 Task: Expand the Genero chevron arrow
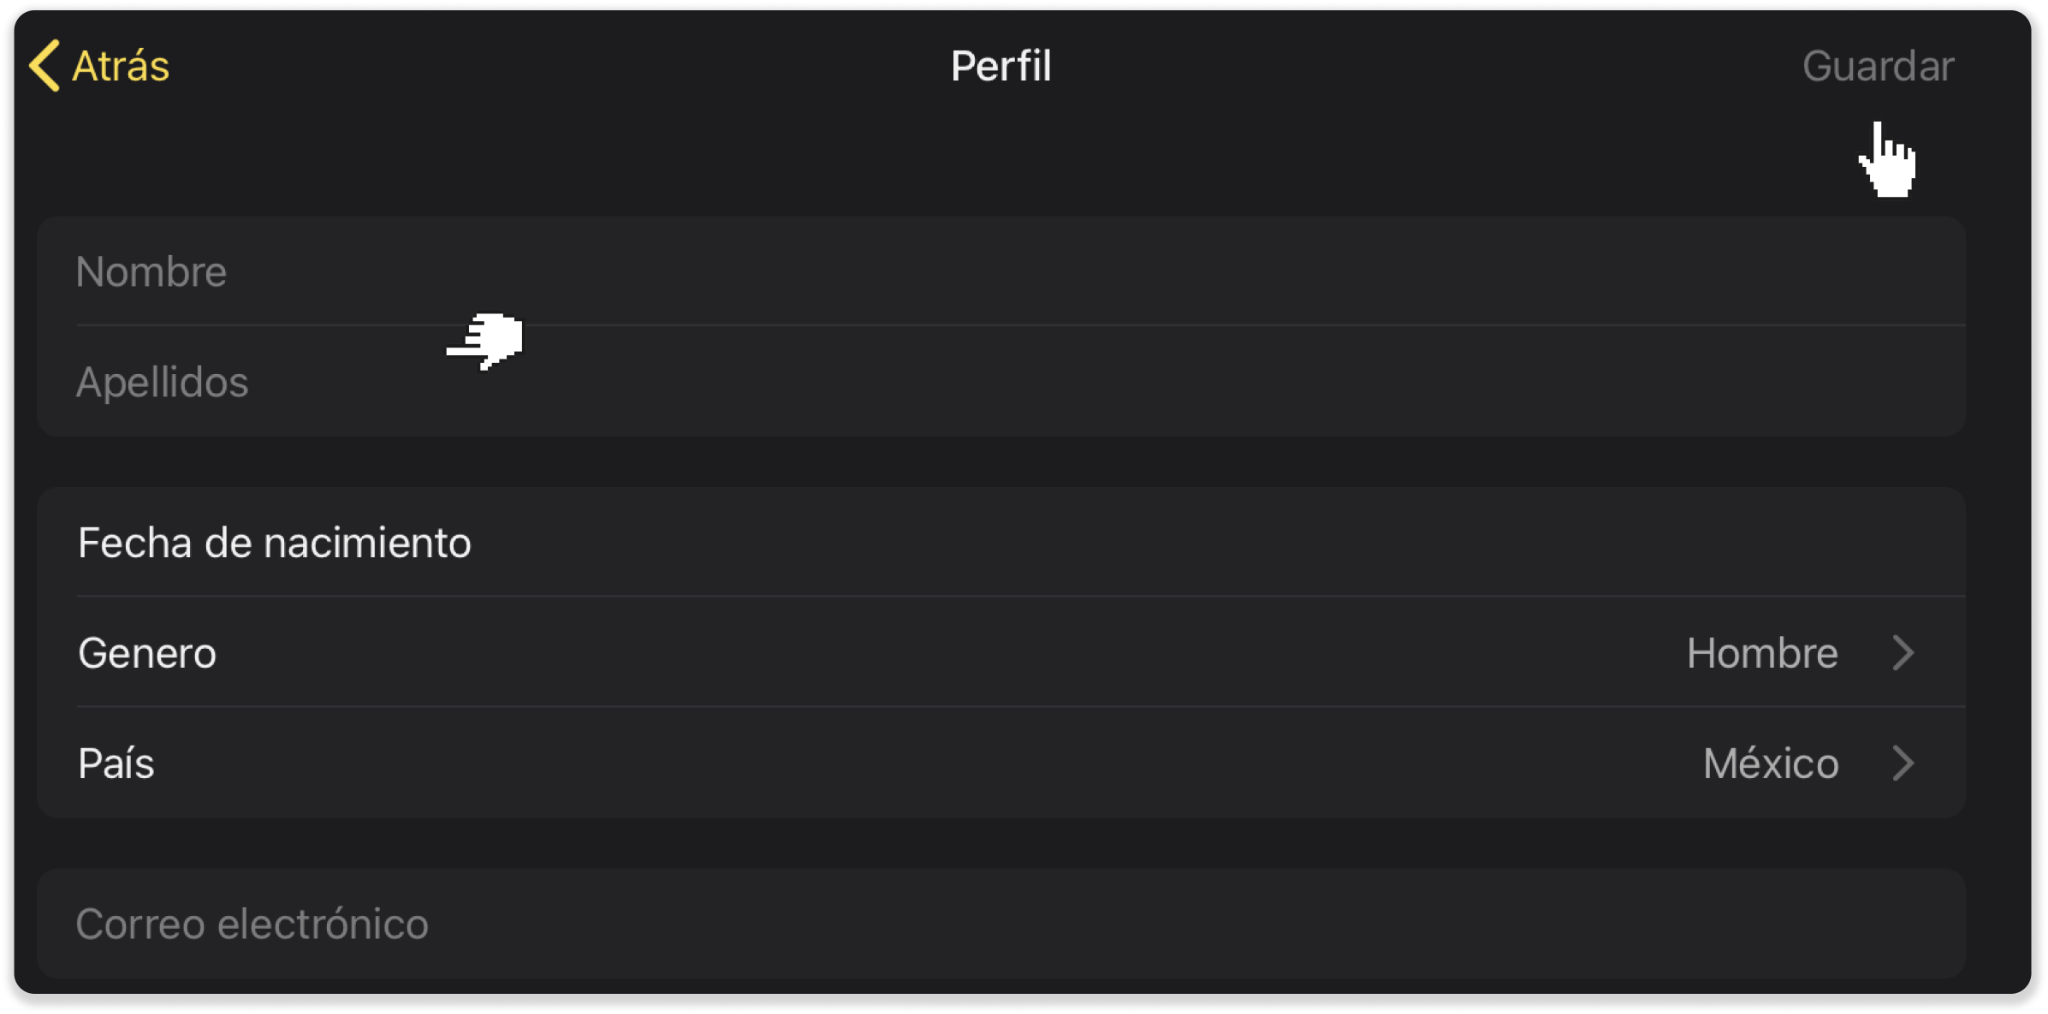[x=1903, y=653]
